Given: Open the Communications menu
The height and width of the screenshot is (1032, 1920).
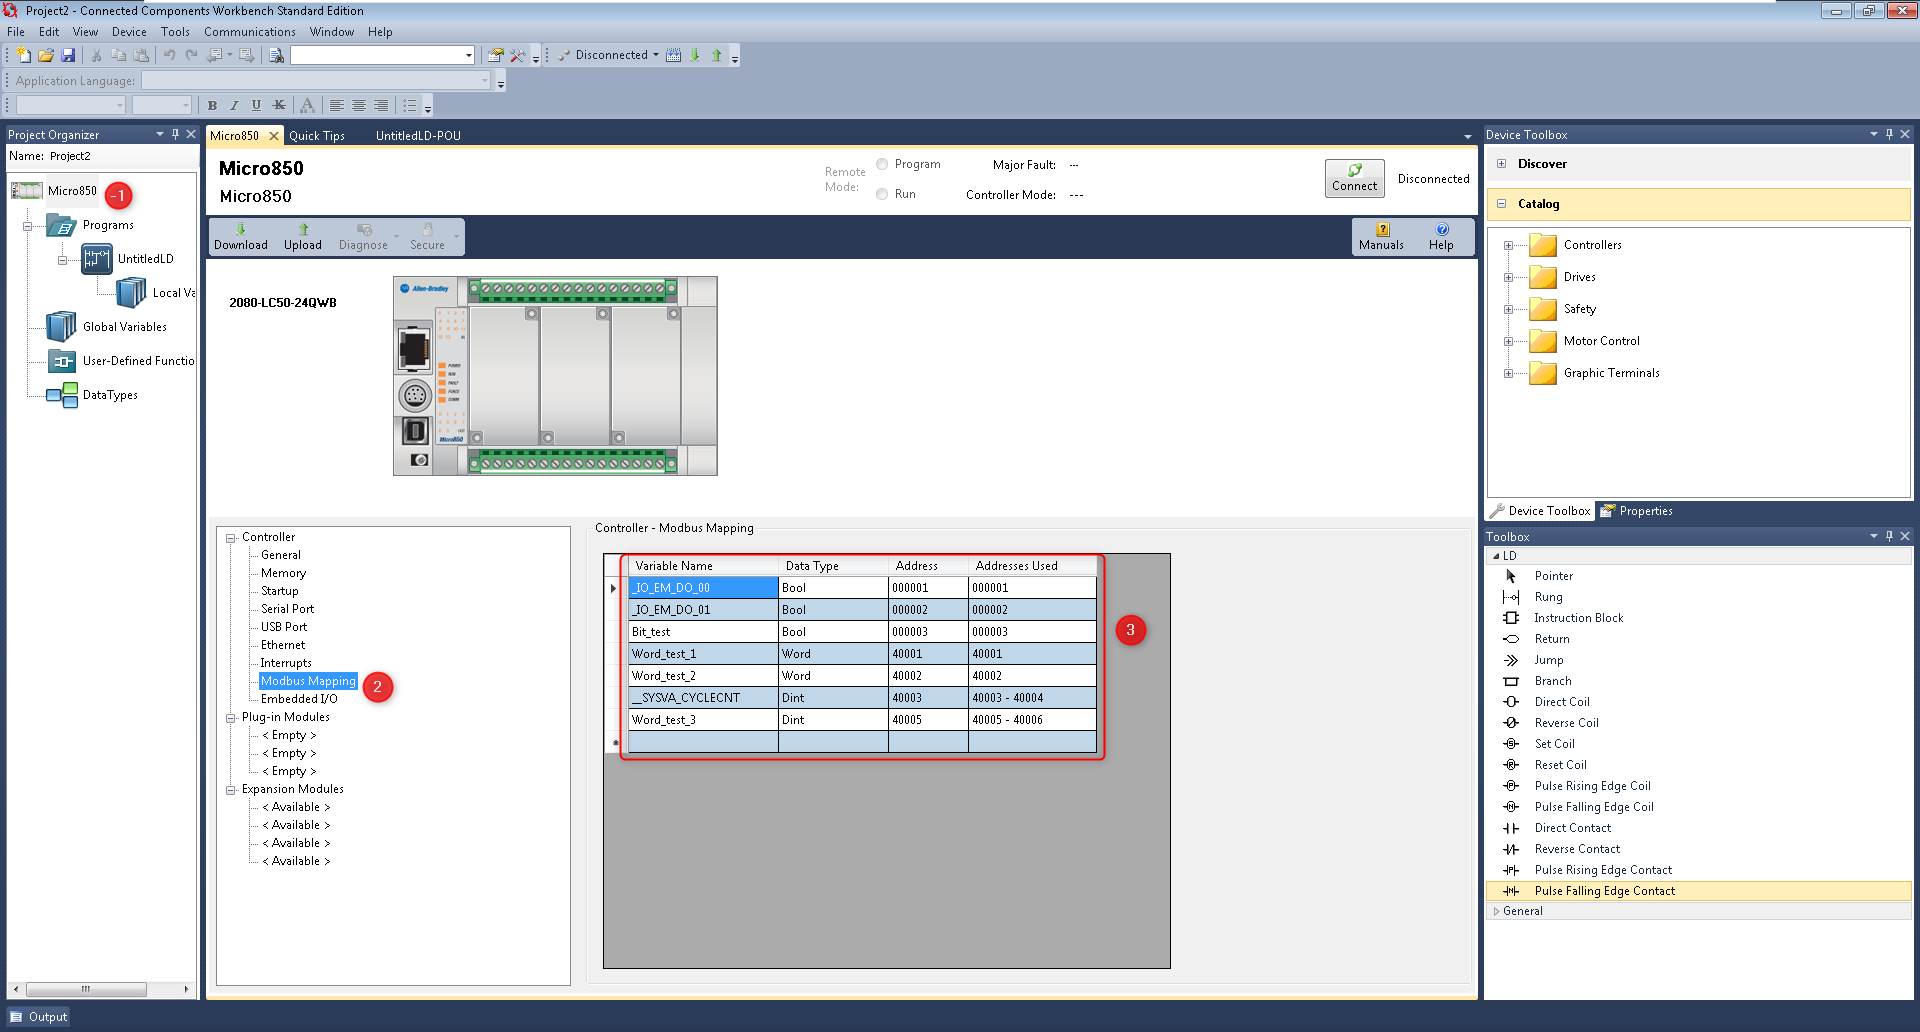Looking at the screenshot, I should 250,32.
